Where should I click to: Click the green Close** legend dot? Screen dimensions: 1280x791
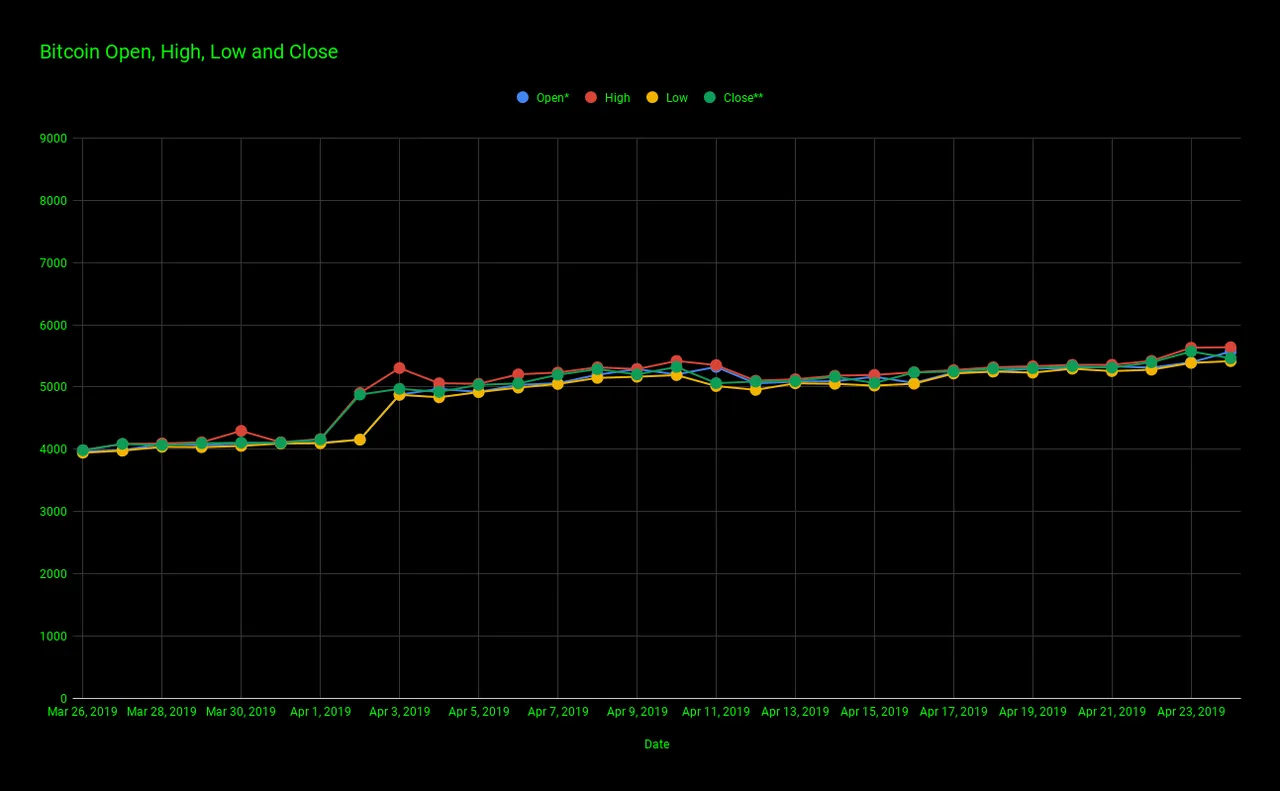tap(710, 97)
